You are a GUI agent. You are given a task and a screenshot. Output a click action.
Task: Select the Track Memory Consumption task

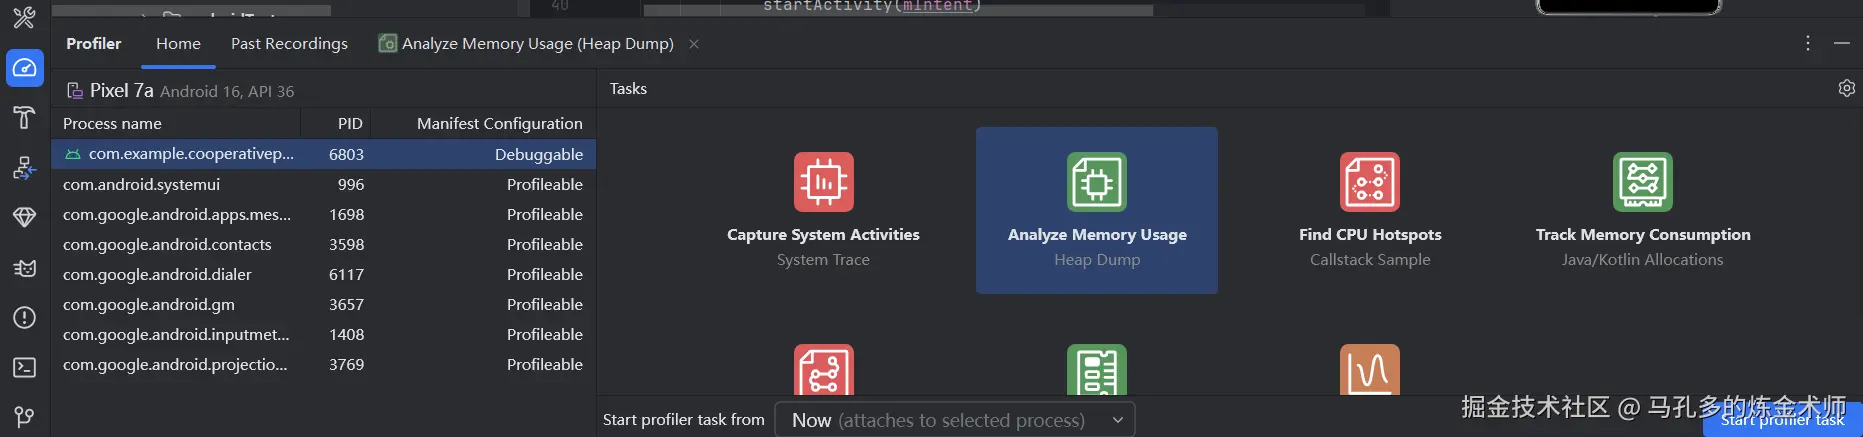click(x=1642, y=210)
